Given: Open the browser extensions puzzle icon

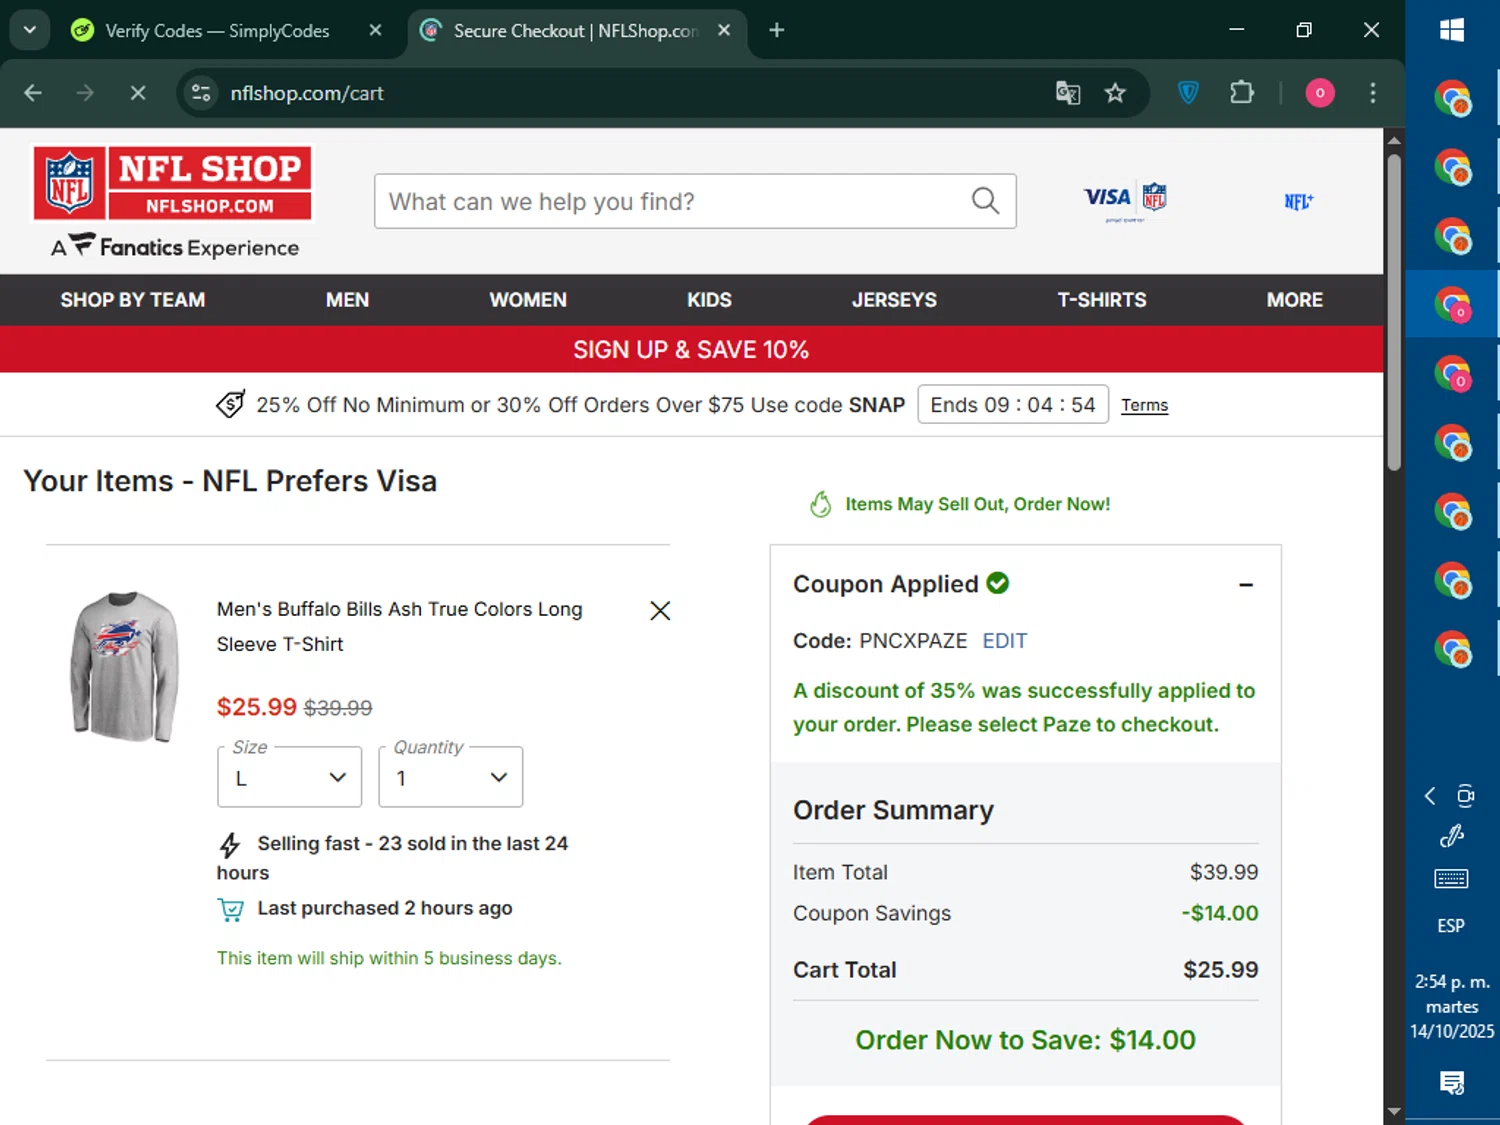Looking at the screenshot, I should pos(1241,93).
